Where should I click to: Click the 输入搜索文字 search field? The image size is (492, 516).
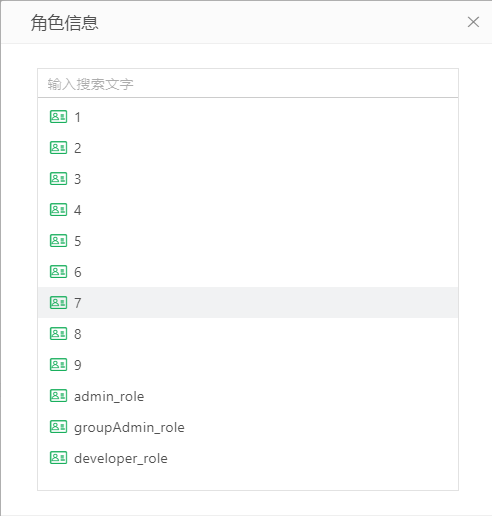[248, 83]
